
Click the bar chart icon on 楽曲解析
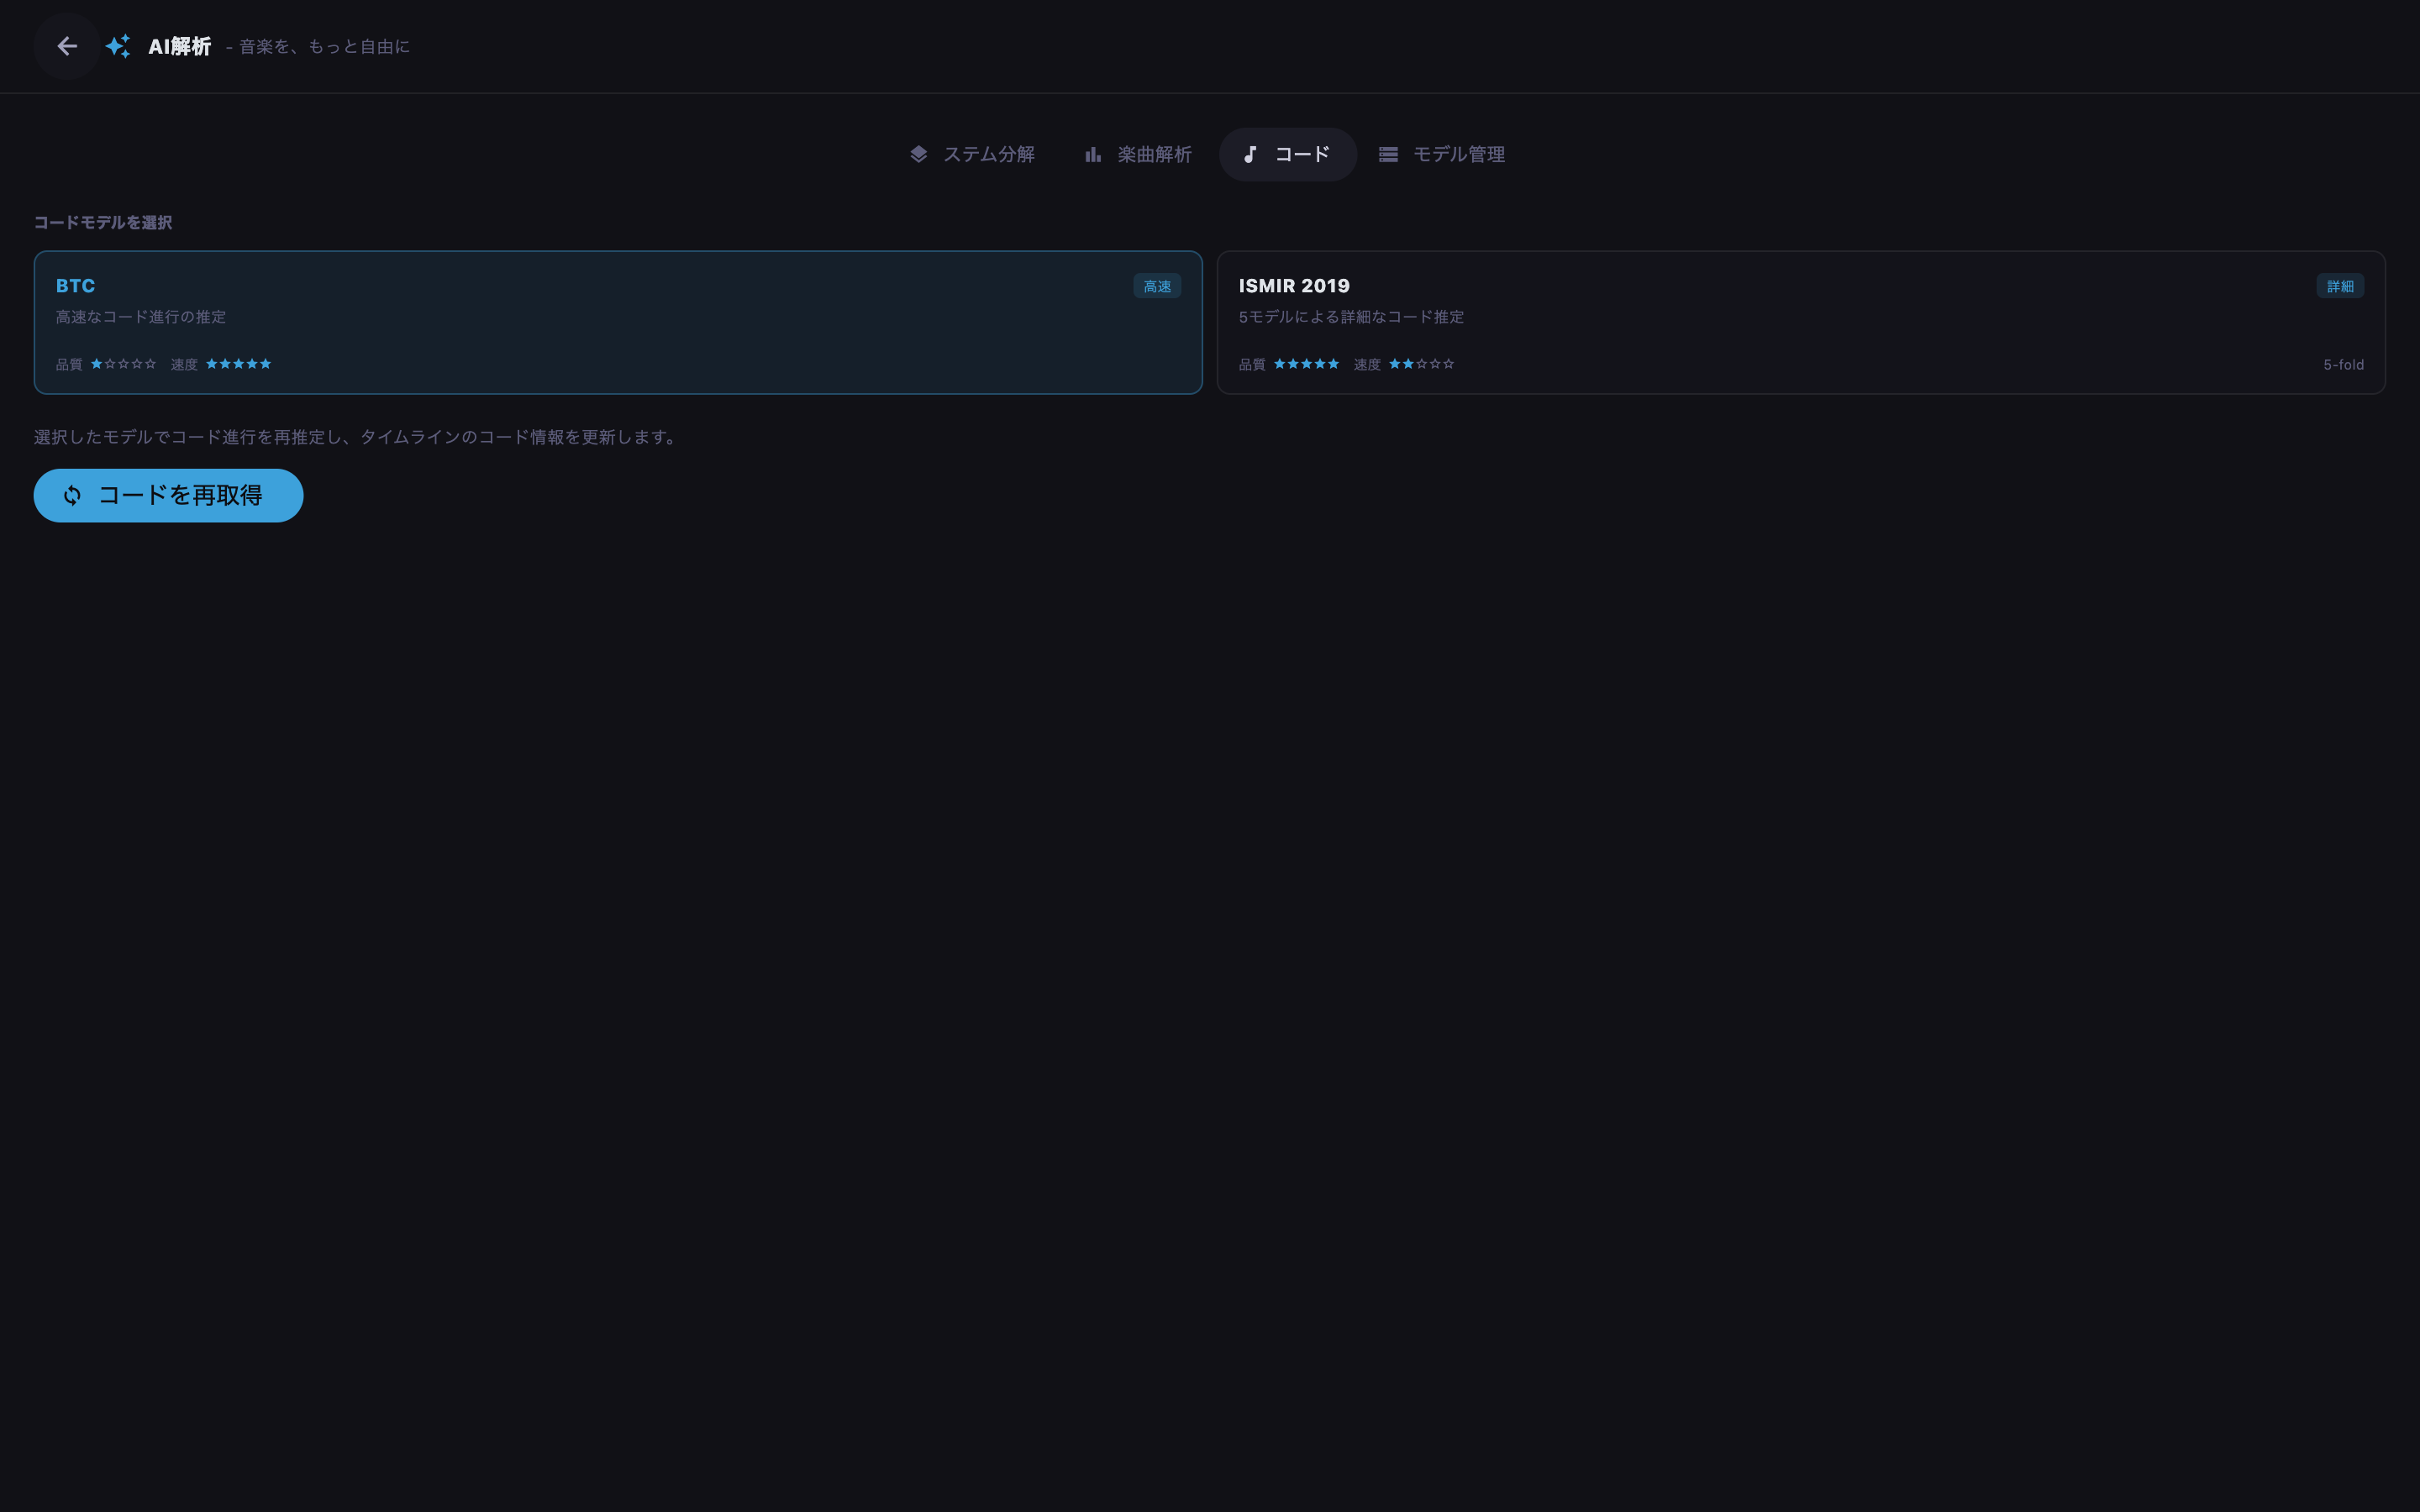tap(1093, 154)
